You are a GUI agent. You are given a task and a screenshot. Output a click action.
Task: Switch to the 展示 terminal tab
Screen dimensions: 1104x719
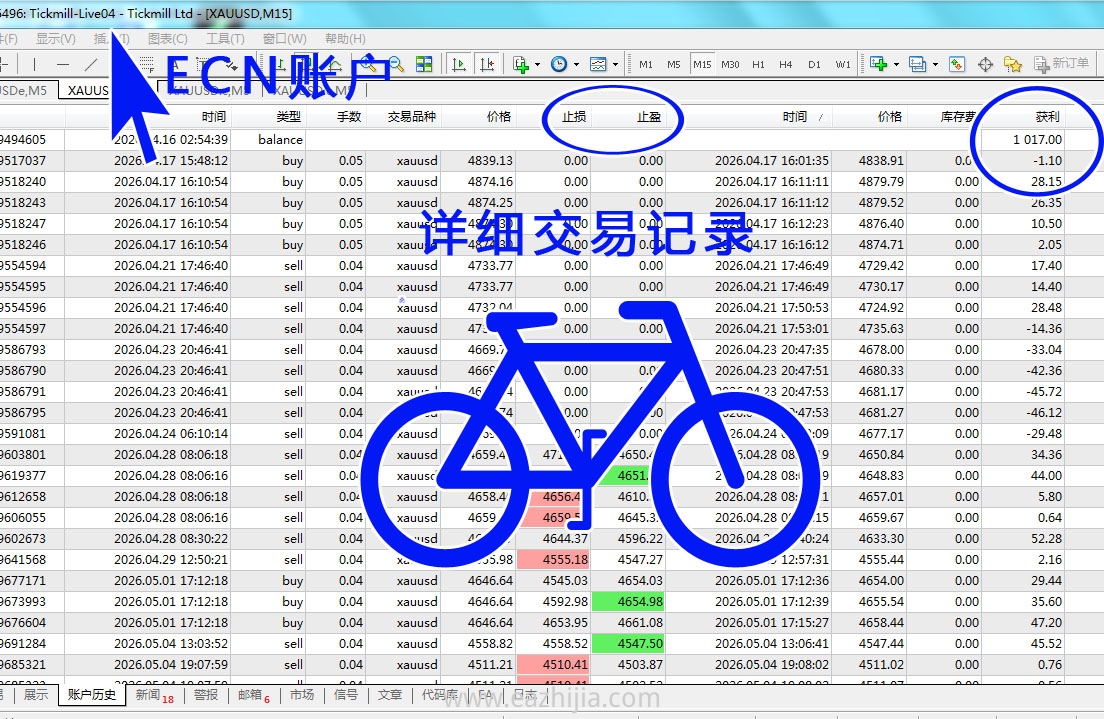[36, 695]
